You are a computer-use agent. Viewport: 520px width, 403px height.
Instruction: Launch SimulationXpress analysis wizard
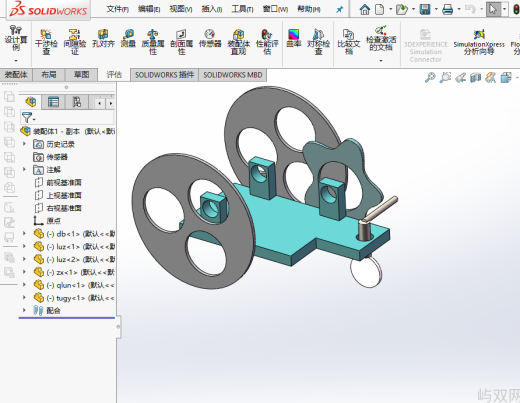(479, 42)
